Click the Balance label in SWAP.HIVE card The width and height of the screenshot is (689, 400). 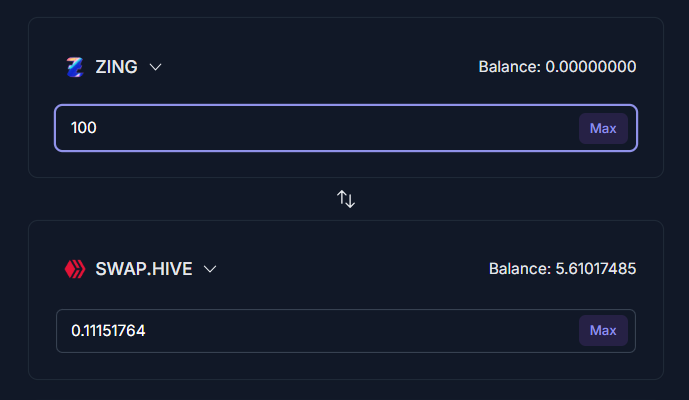point(519,269)
